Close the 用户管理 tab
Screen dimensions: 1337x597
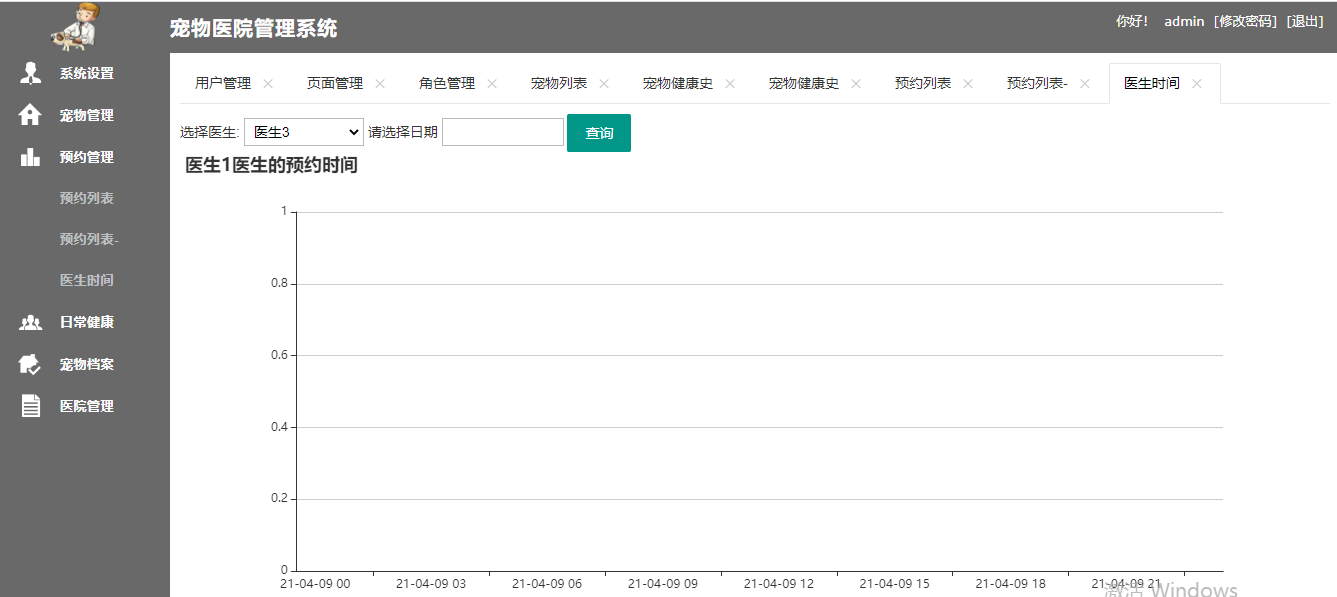[268, 84]
